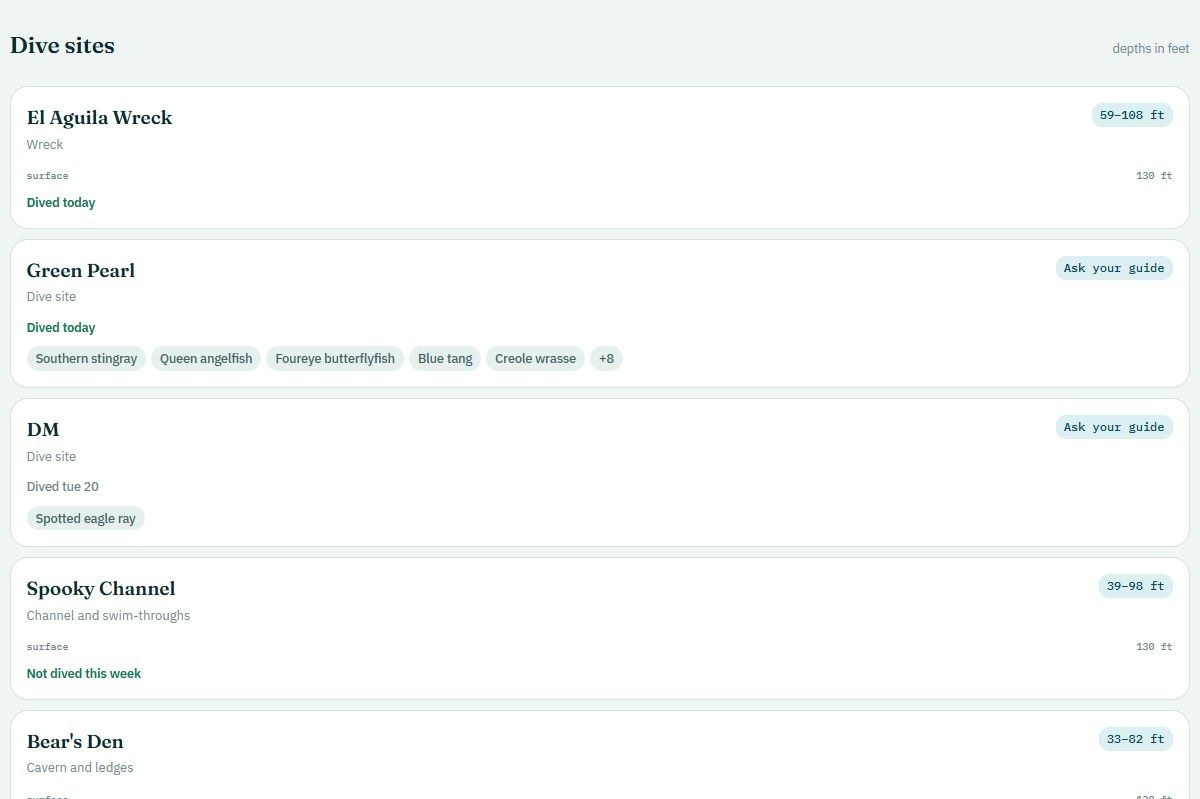This screenshot has width=1200, height=799.
Task: Select the Spotted eagle ray chip
Action: point(86,518)
